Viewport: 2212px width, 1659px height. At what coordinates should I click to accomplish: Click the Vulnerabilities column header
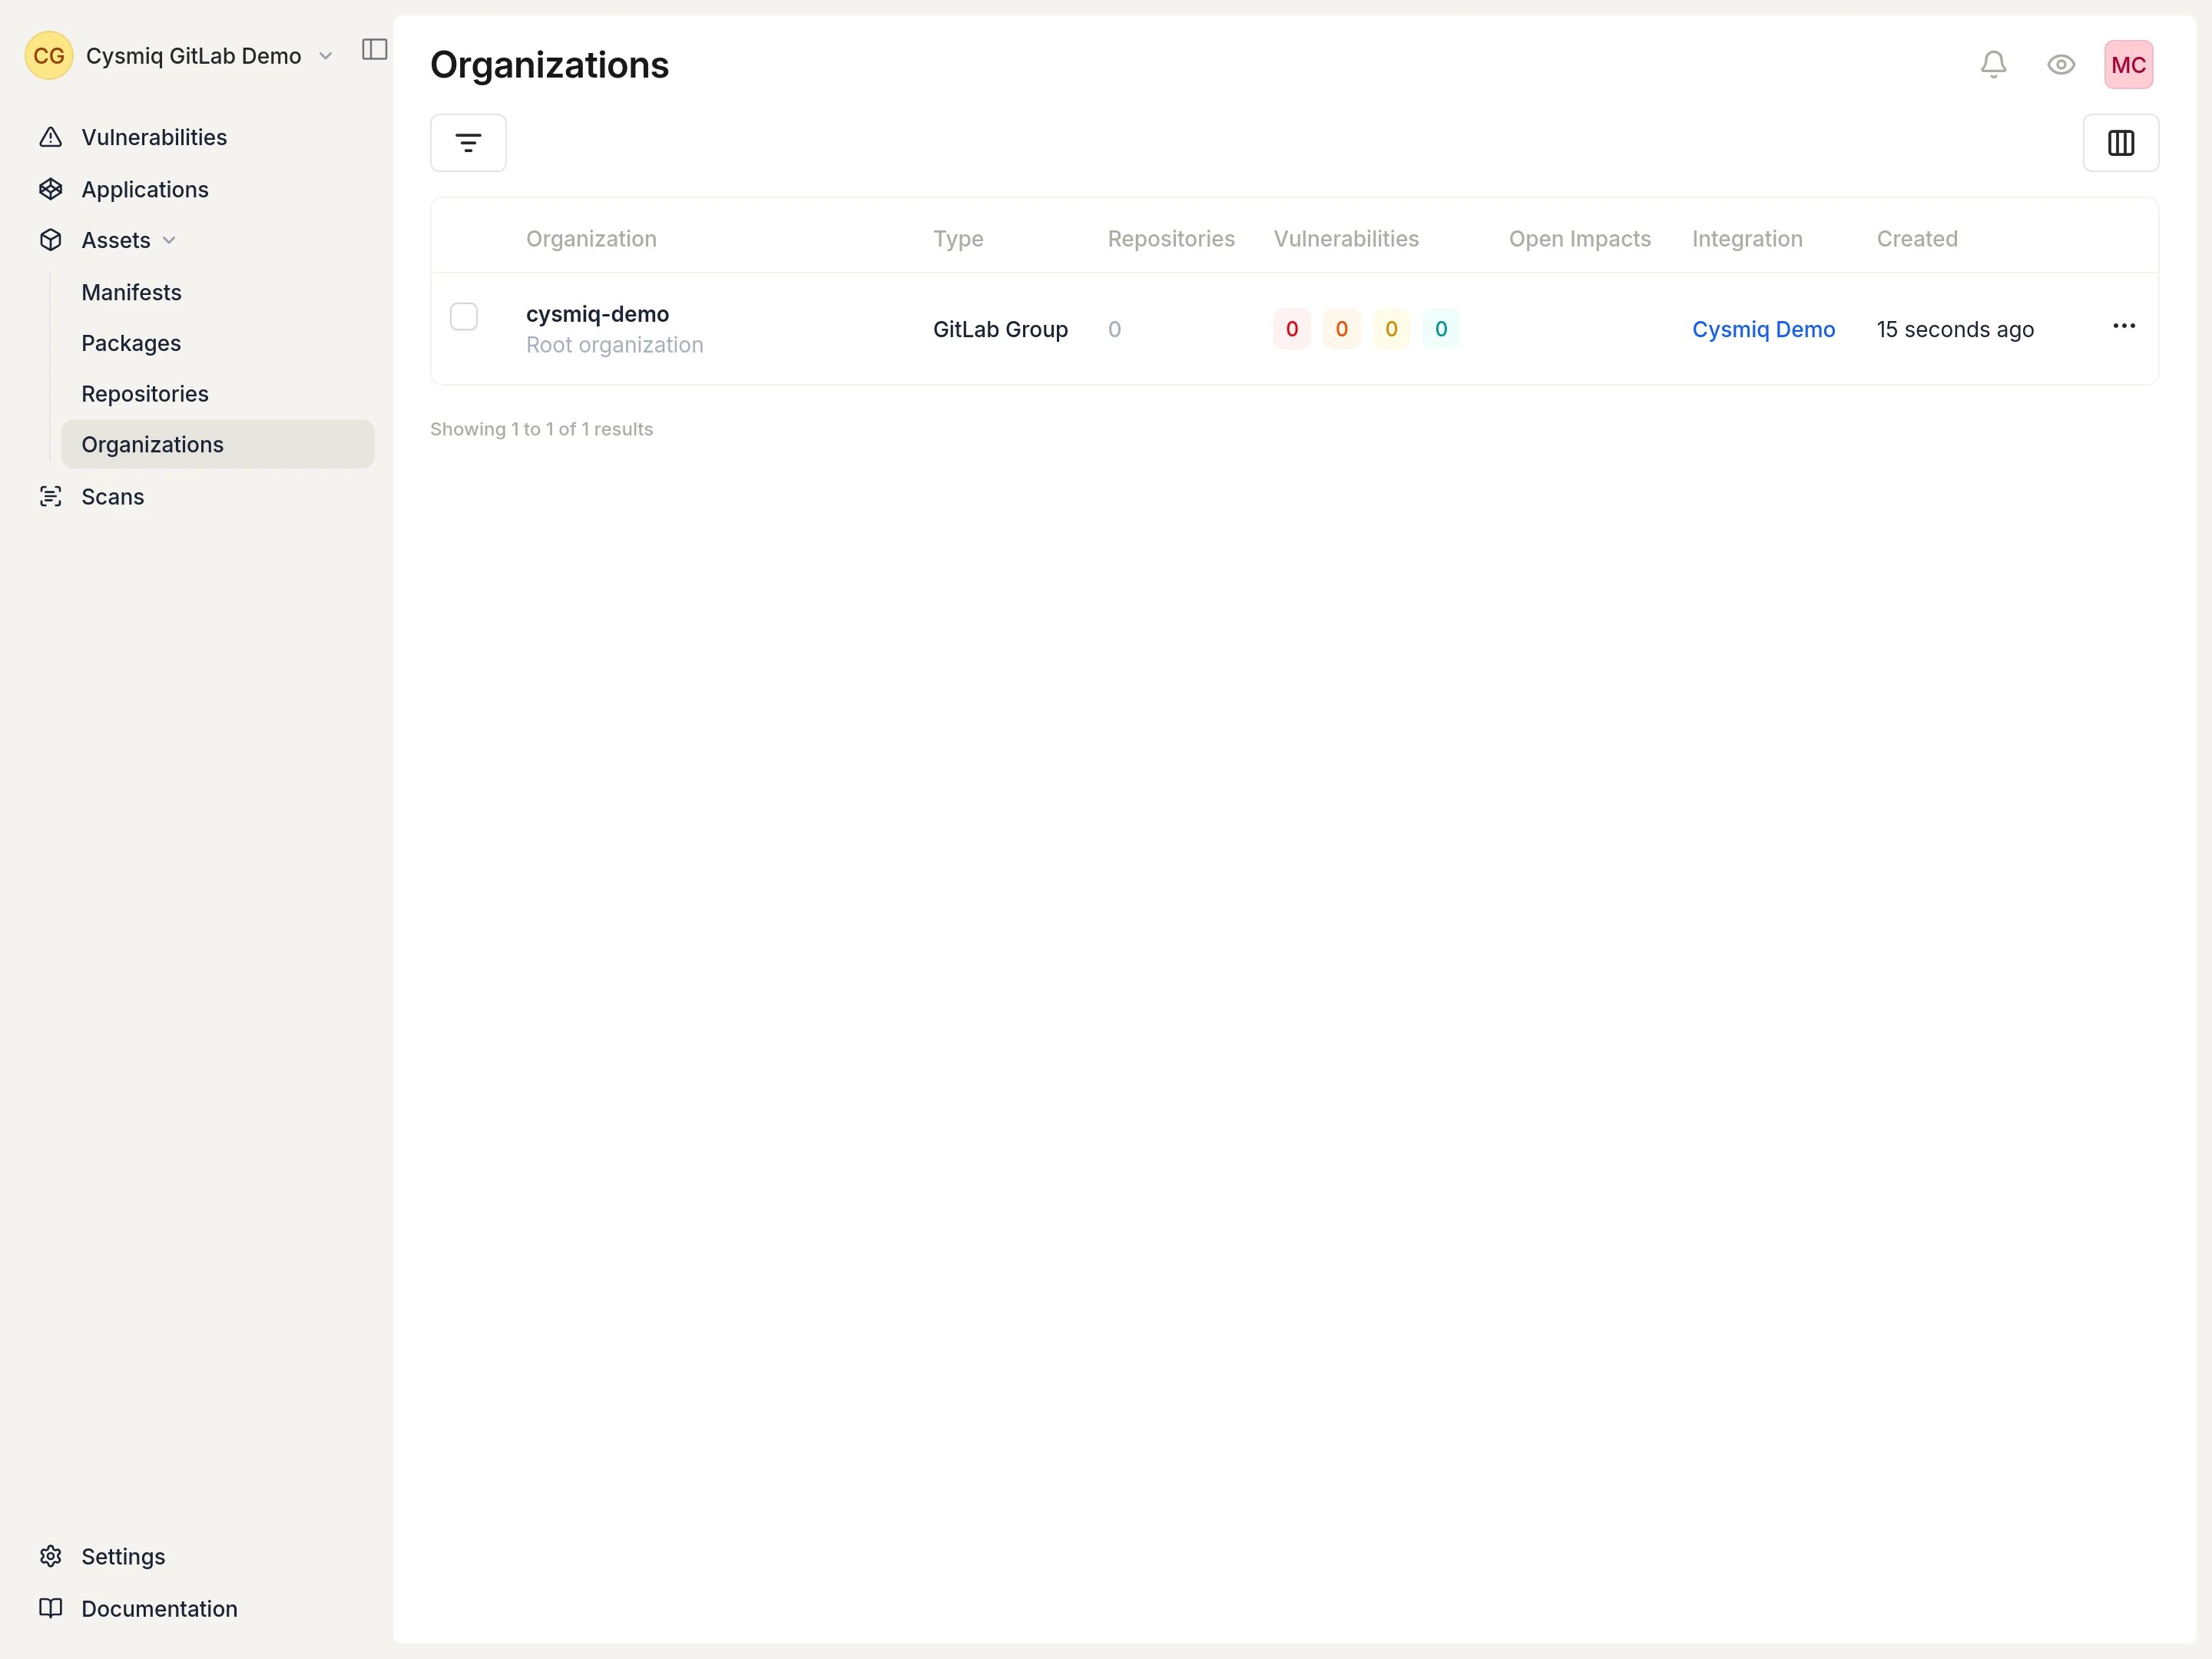tap(1346, 239)
